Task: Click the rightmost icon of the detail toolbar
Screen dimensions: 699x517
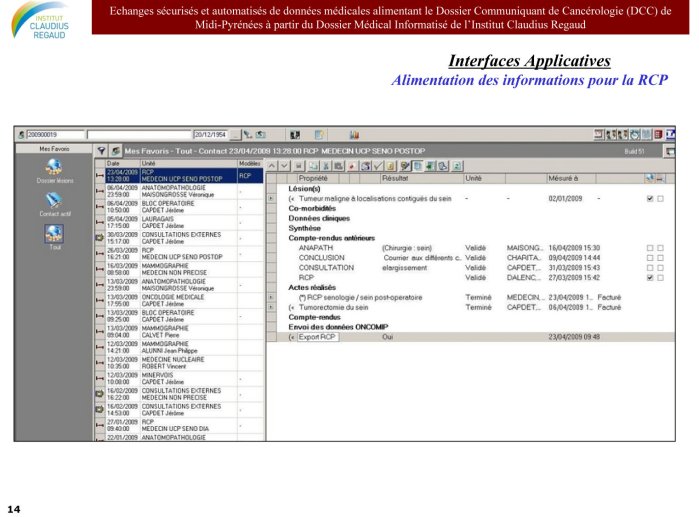Action: pos(457,166)
